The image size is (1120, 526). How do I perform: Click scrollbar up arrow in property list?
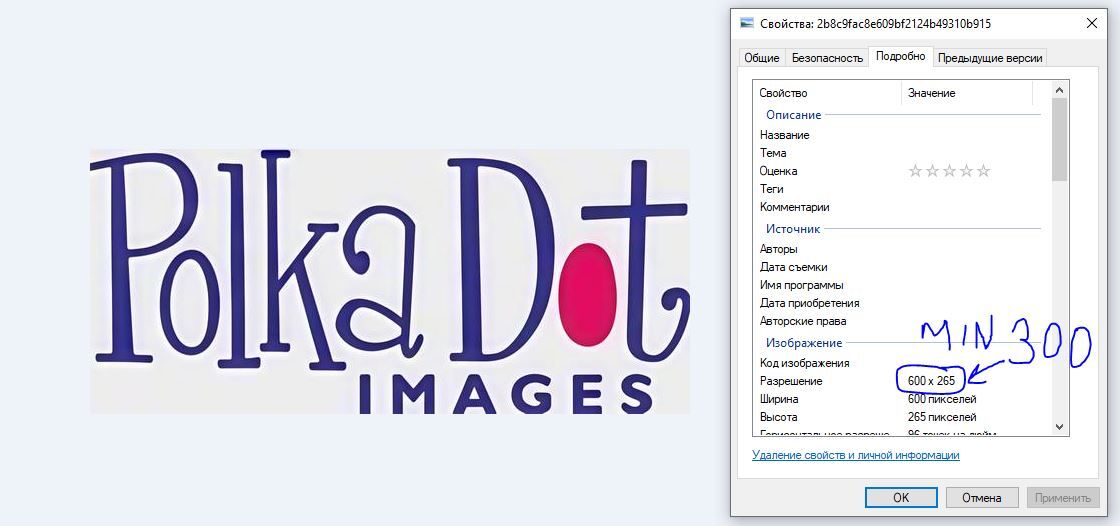coord(1059,90)
